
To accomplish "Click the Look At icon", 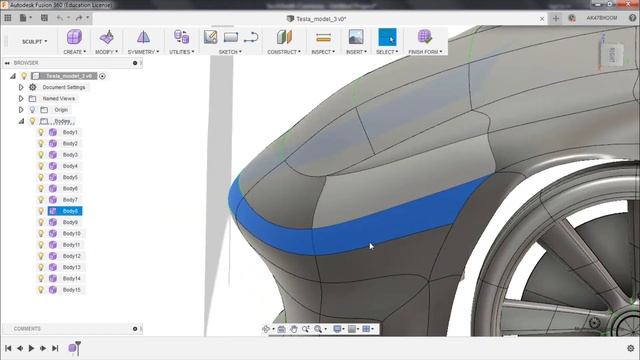I will [x=281, y=329].
